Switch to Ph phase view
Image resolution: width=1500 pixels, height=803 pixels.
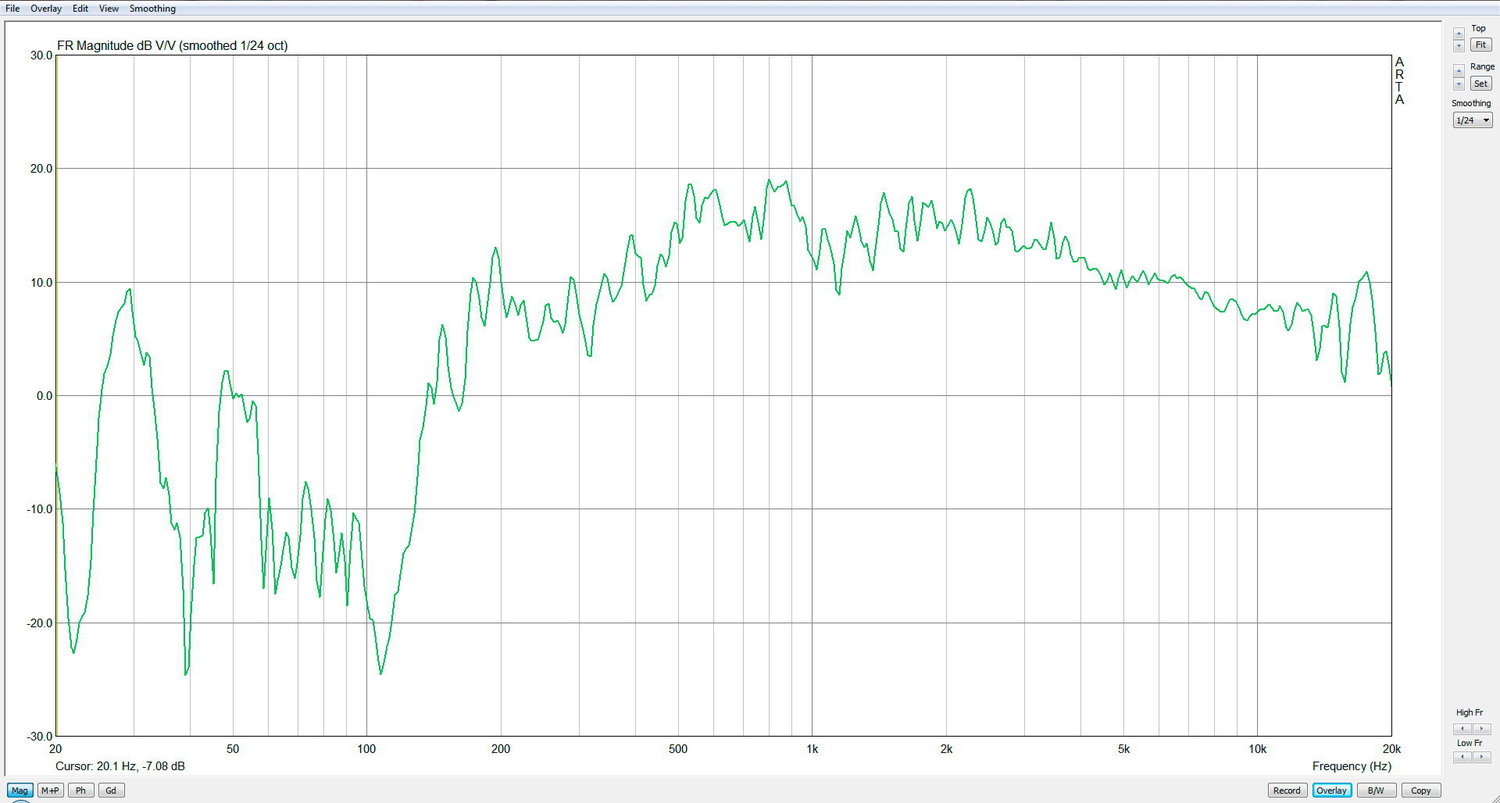[x=81, y=790]
